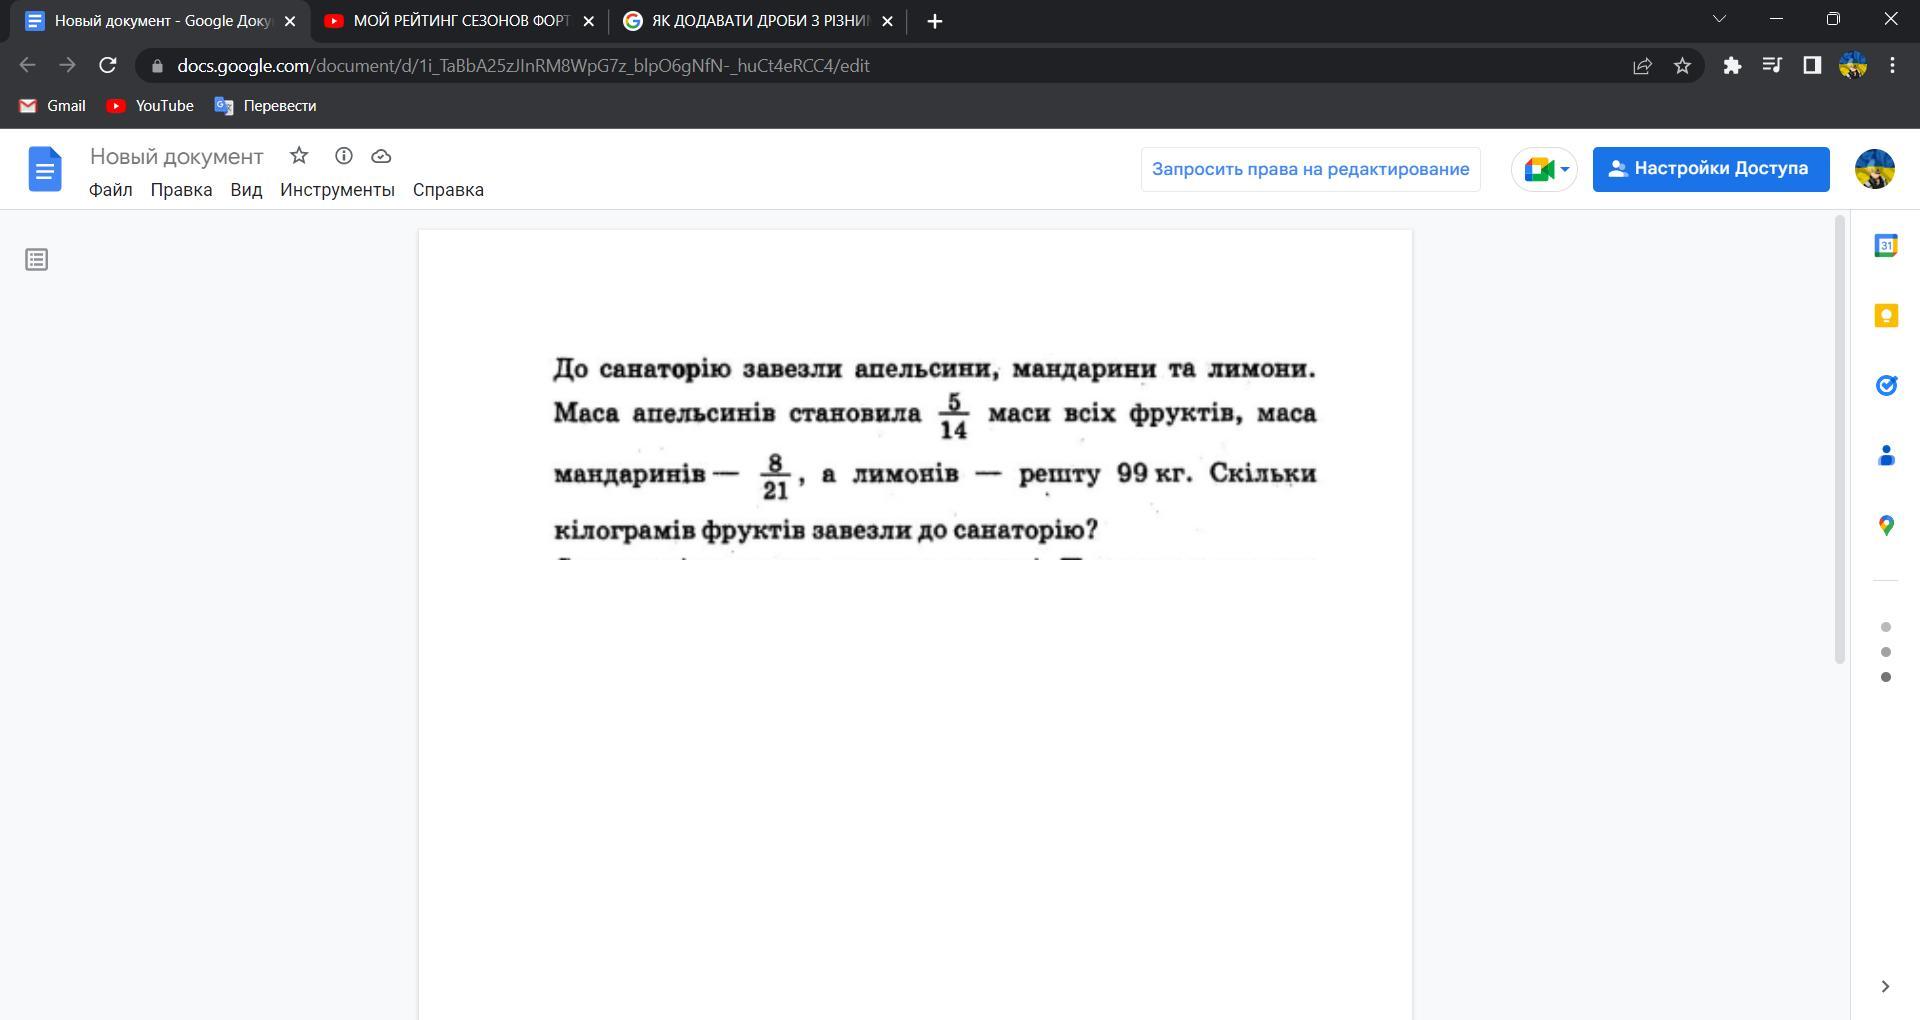Open Google Tasks side panel
1920x1020 pixels.
[x=1886, y=386]
